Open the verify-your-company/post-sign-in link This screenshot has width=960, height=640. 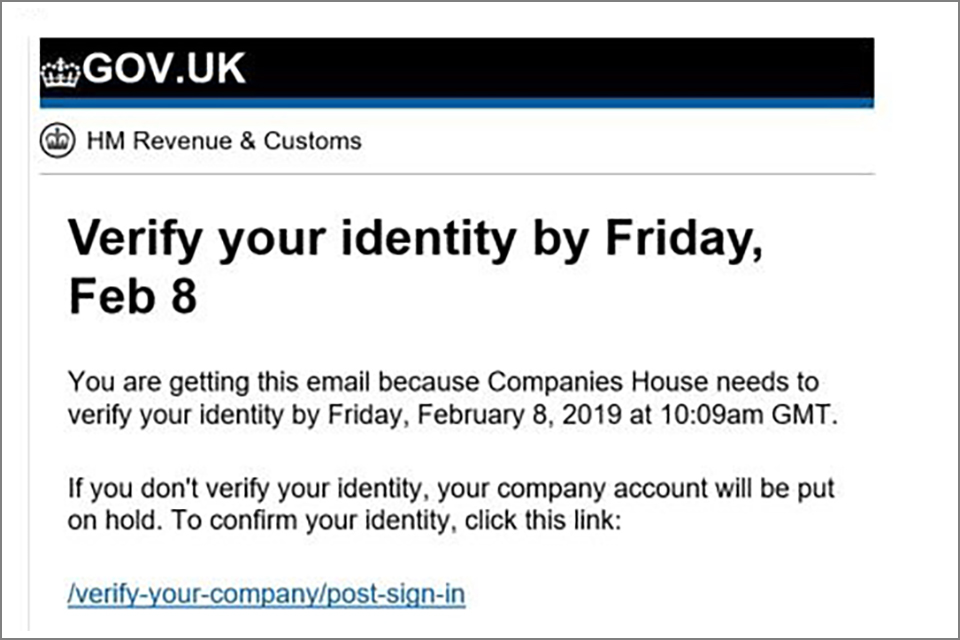click(266, 594)
